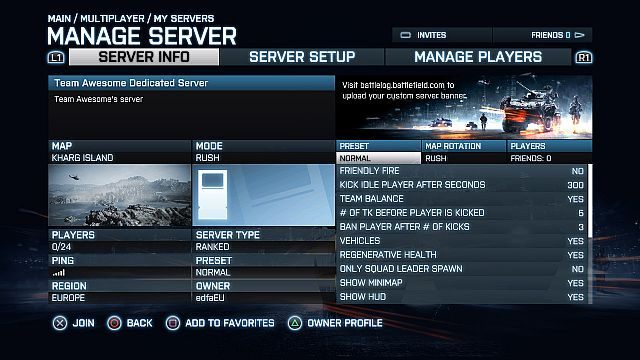
Task: Select the Preset column header
Action: [378, 146]
